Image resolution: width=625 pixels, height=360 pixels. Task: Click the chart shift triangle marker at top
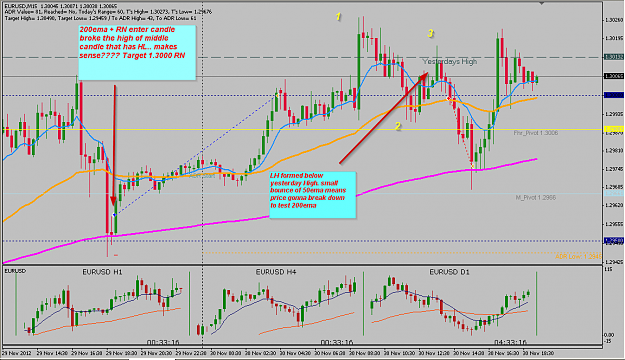click(541, 3)
